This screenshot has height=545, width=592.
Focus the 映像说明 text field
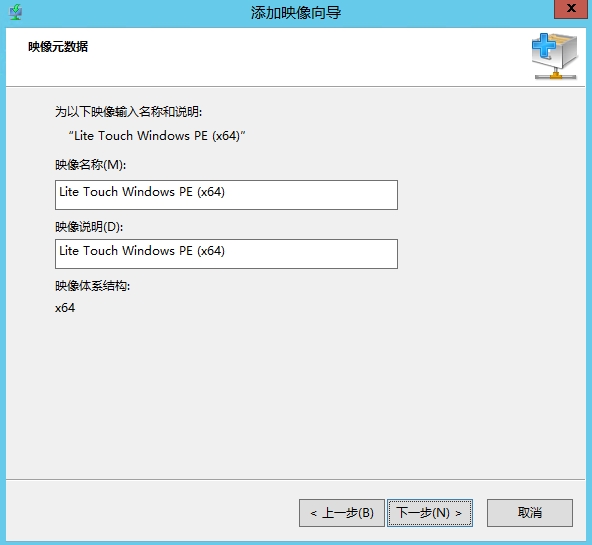point(226,254)
